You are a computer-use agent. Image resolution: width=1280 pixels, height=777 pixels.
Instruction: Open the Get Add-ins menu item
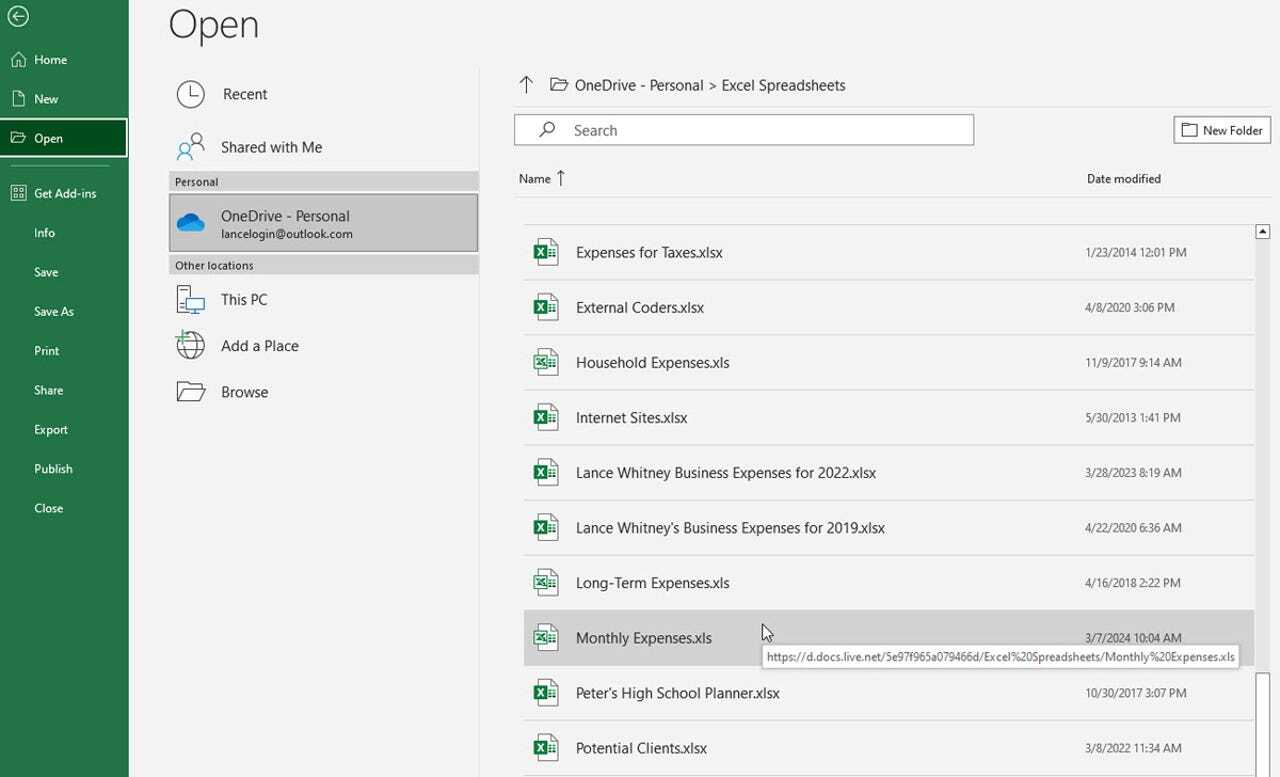click(65, 193)
